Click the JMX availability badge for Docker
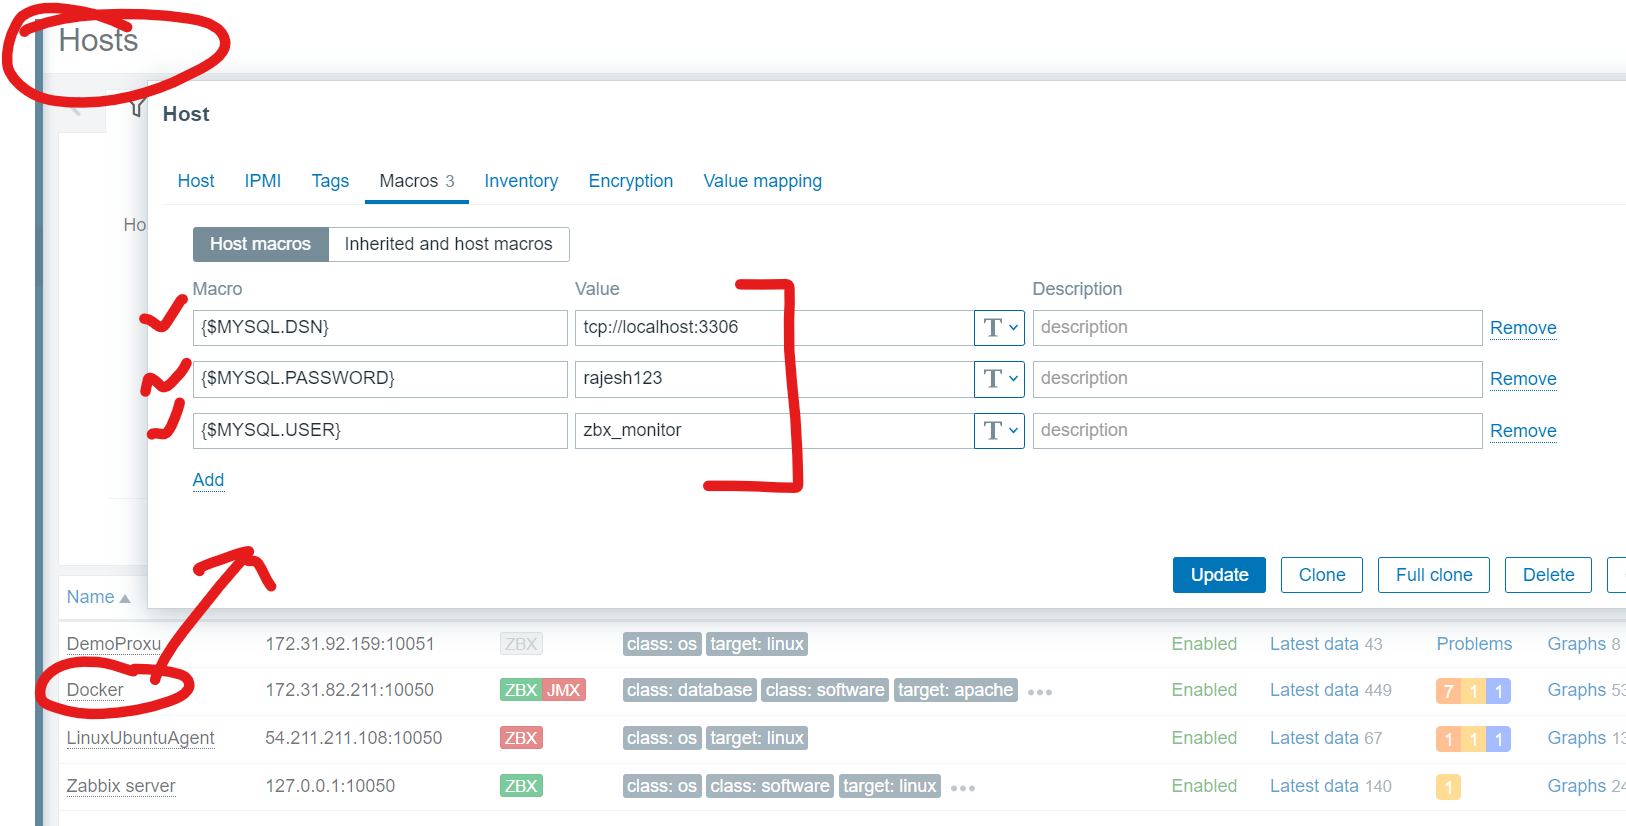 coord(564,690)
